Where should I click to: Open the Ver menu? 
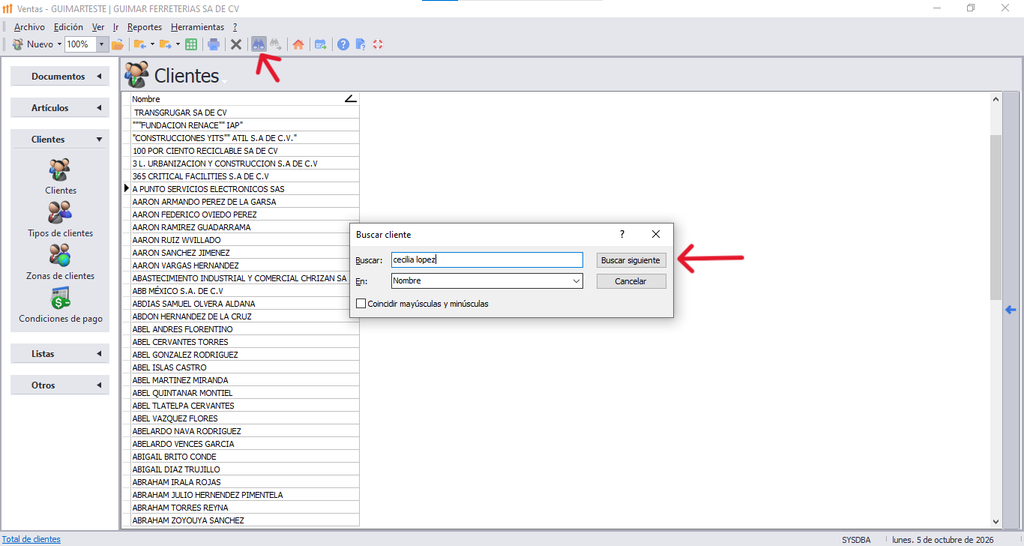pos(98,27)
